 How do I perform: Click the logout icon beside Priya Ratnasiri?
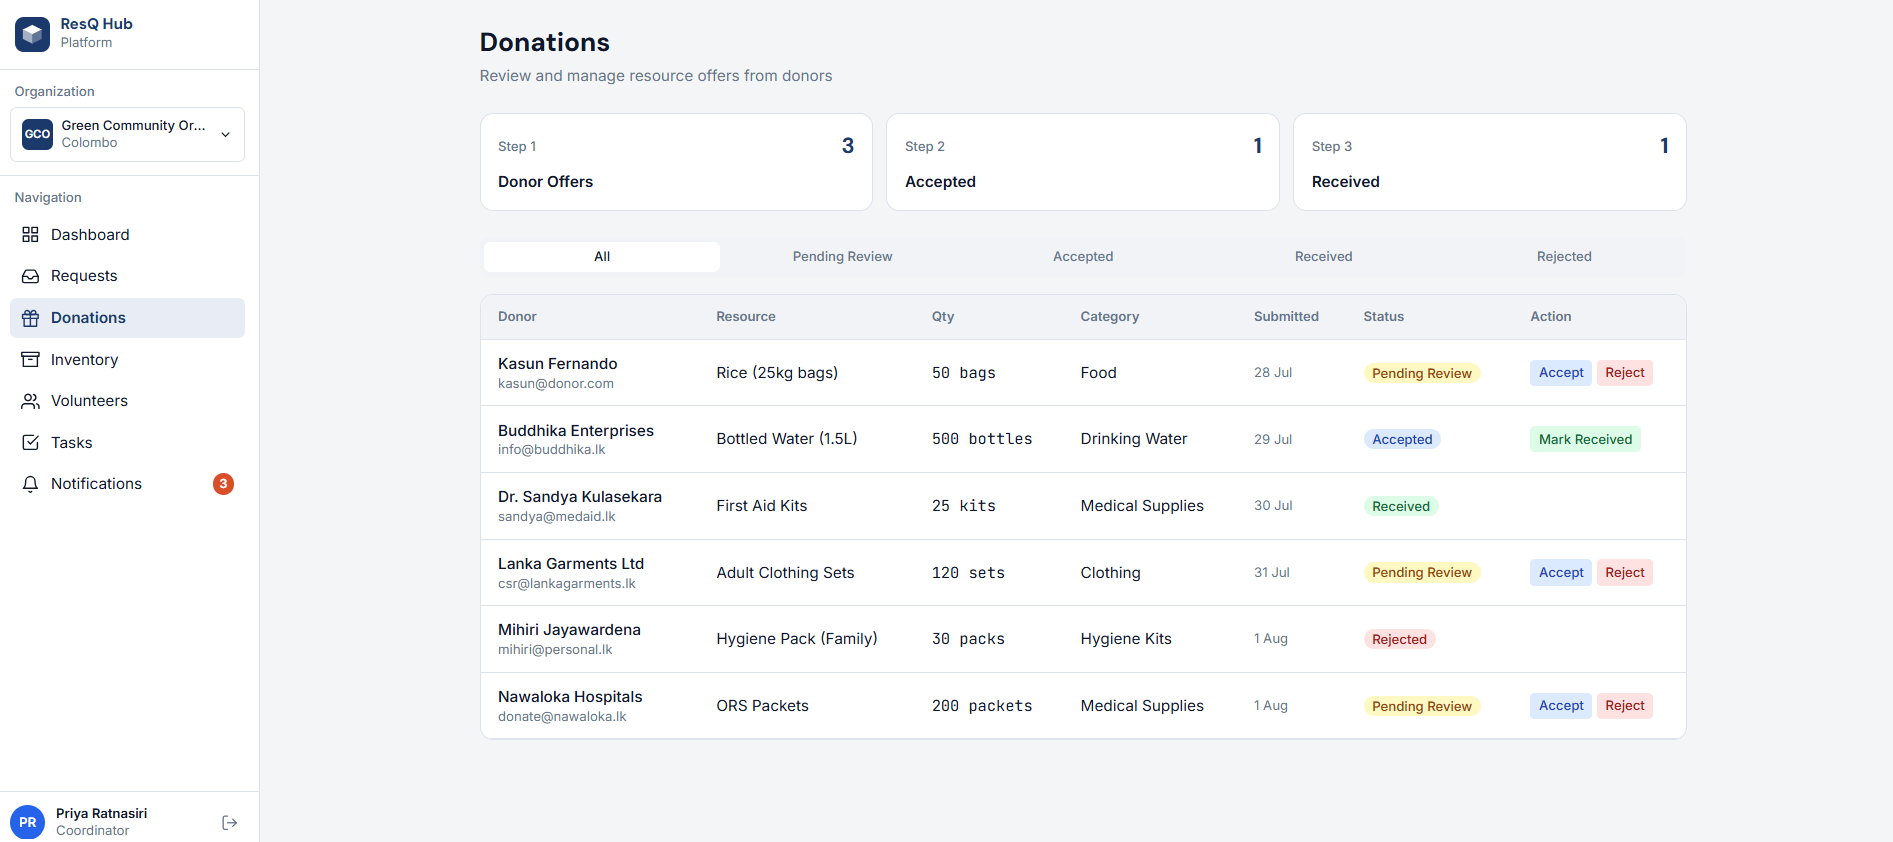(x=229, y=822)
